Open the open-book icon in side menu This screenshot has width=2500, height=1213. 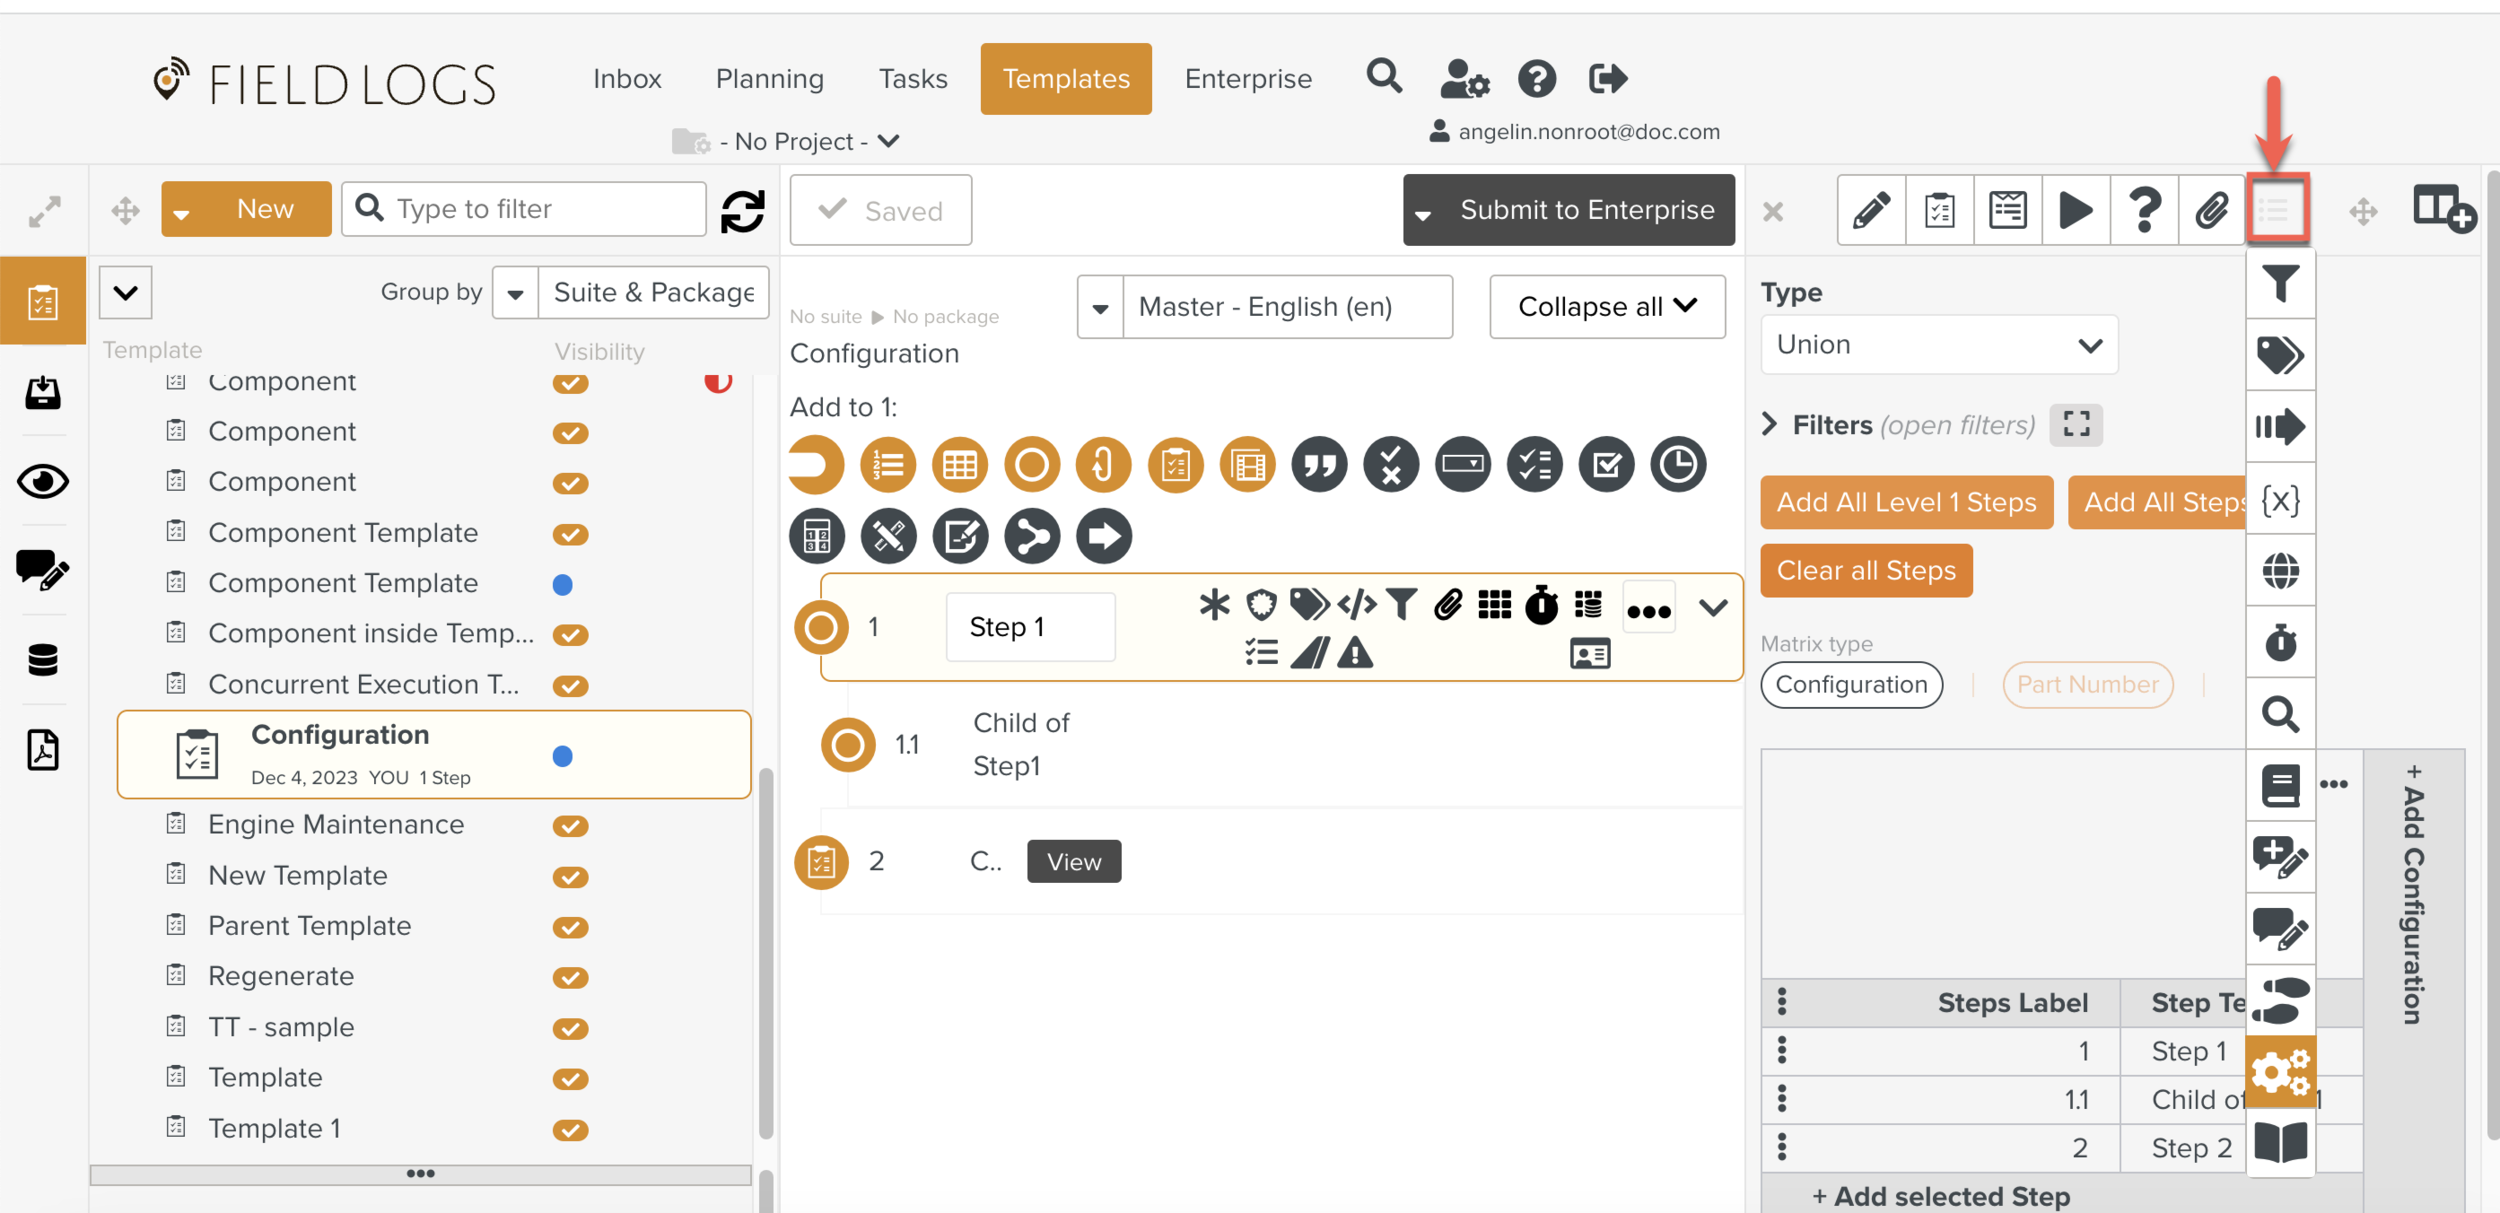[x=2280, y=1142]
